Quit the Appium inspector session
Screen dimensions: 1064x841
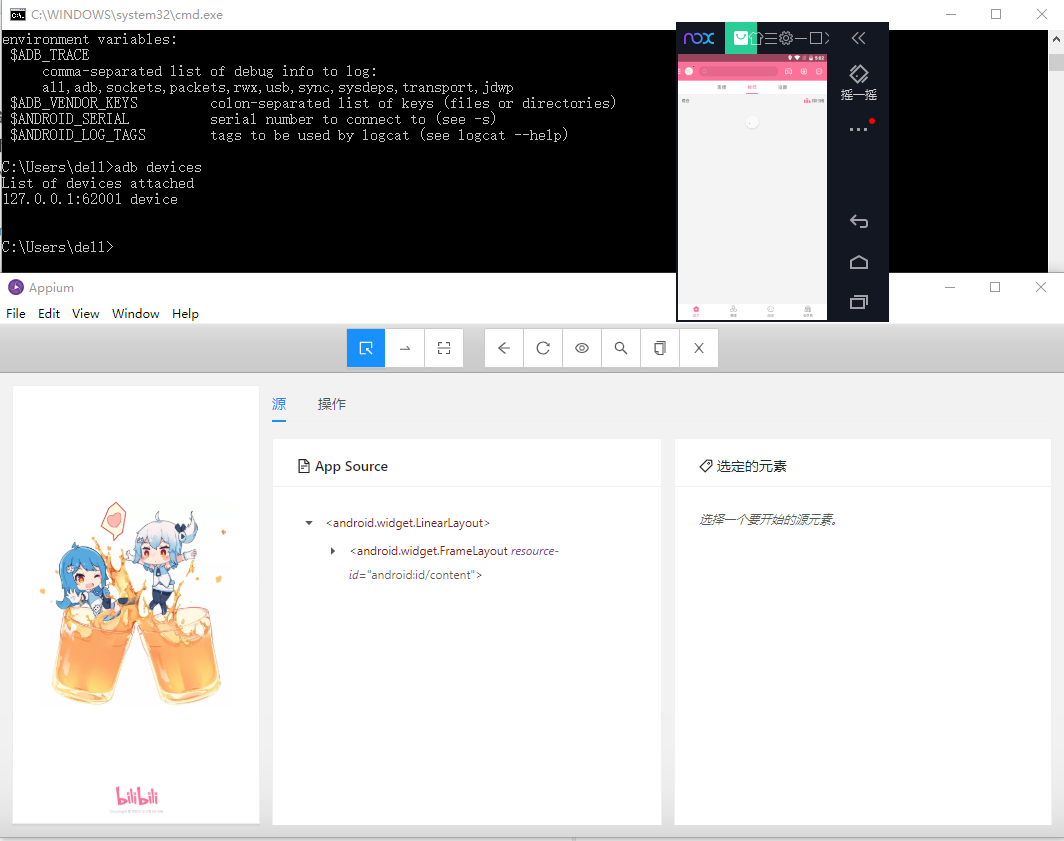[699, 348]
